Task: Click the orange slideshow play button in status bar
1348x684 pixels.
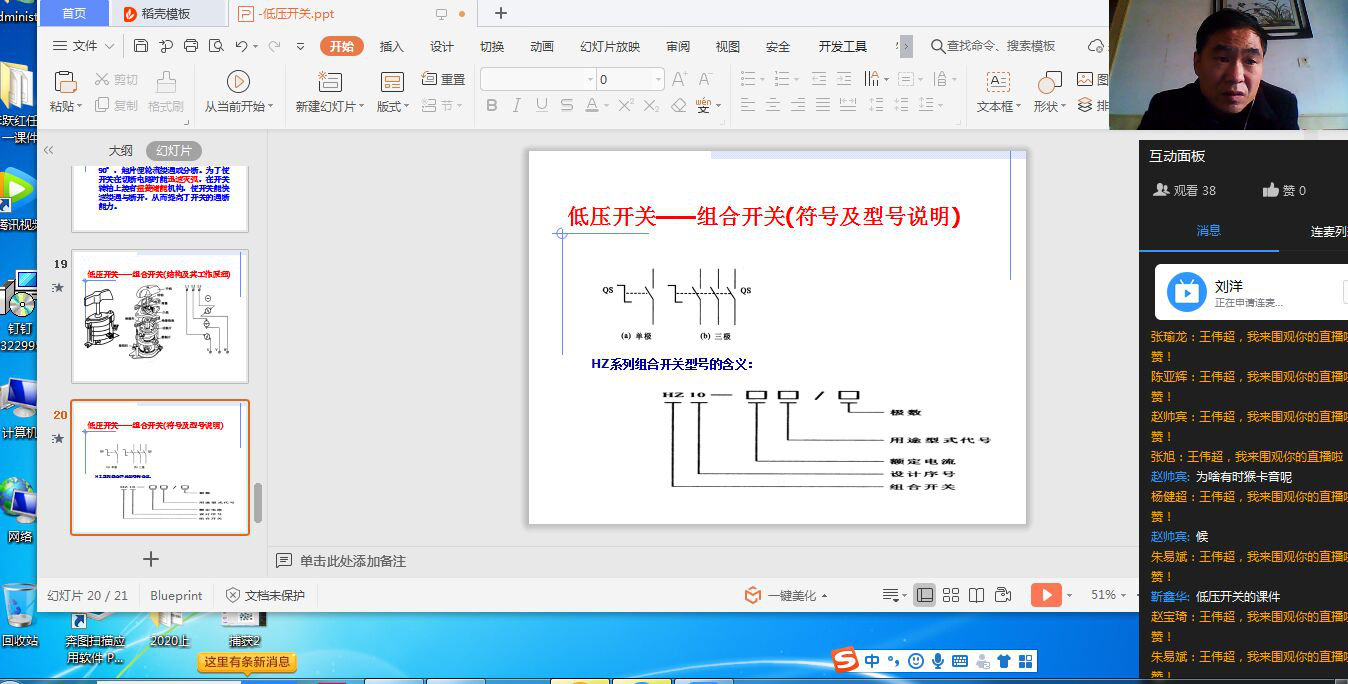Action: pyautogui.click(x=1045, y=595)
